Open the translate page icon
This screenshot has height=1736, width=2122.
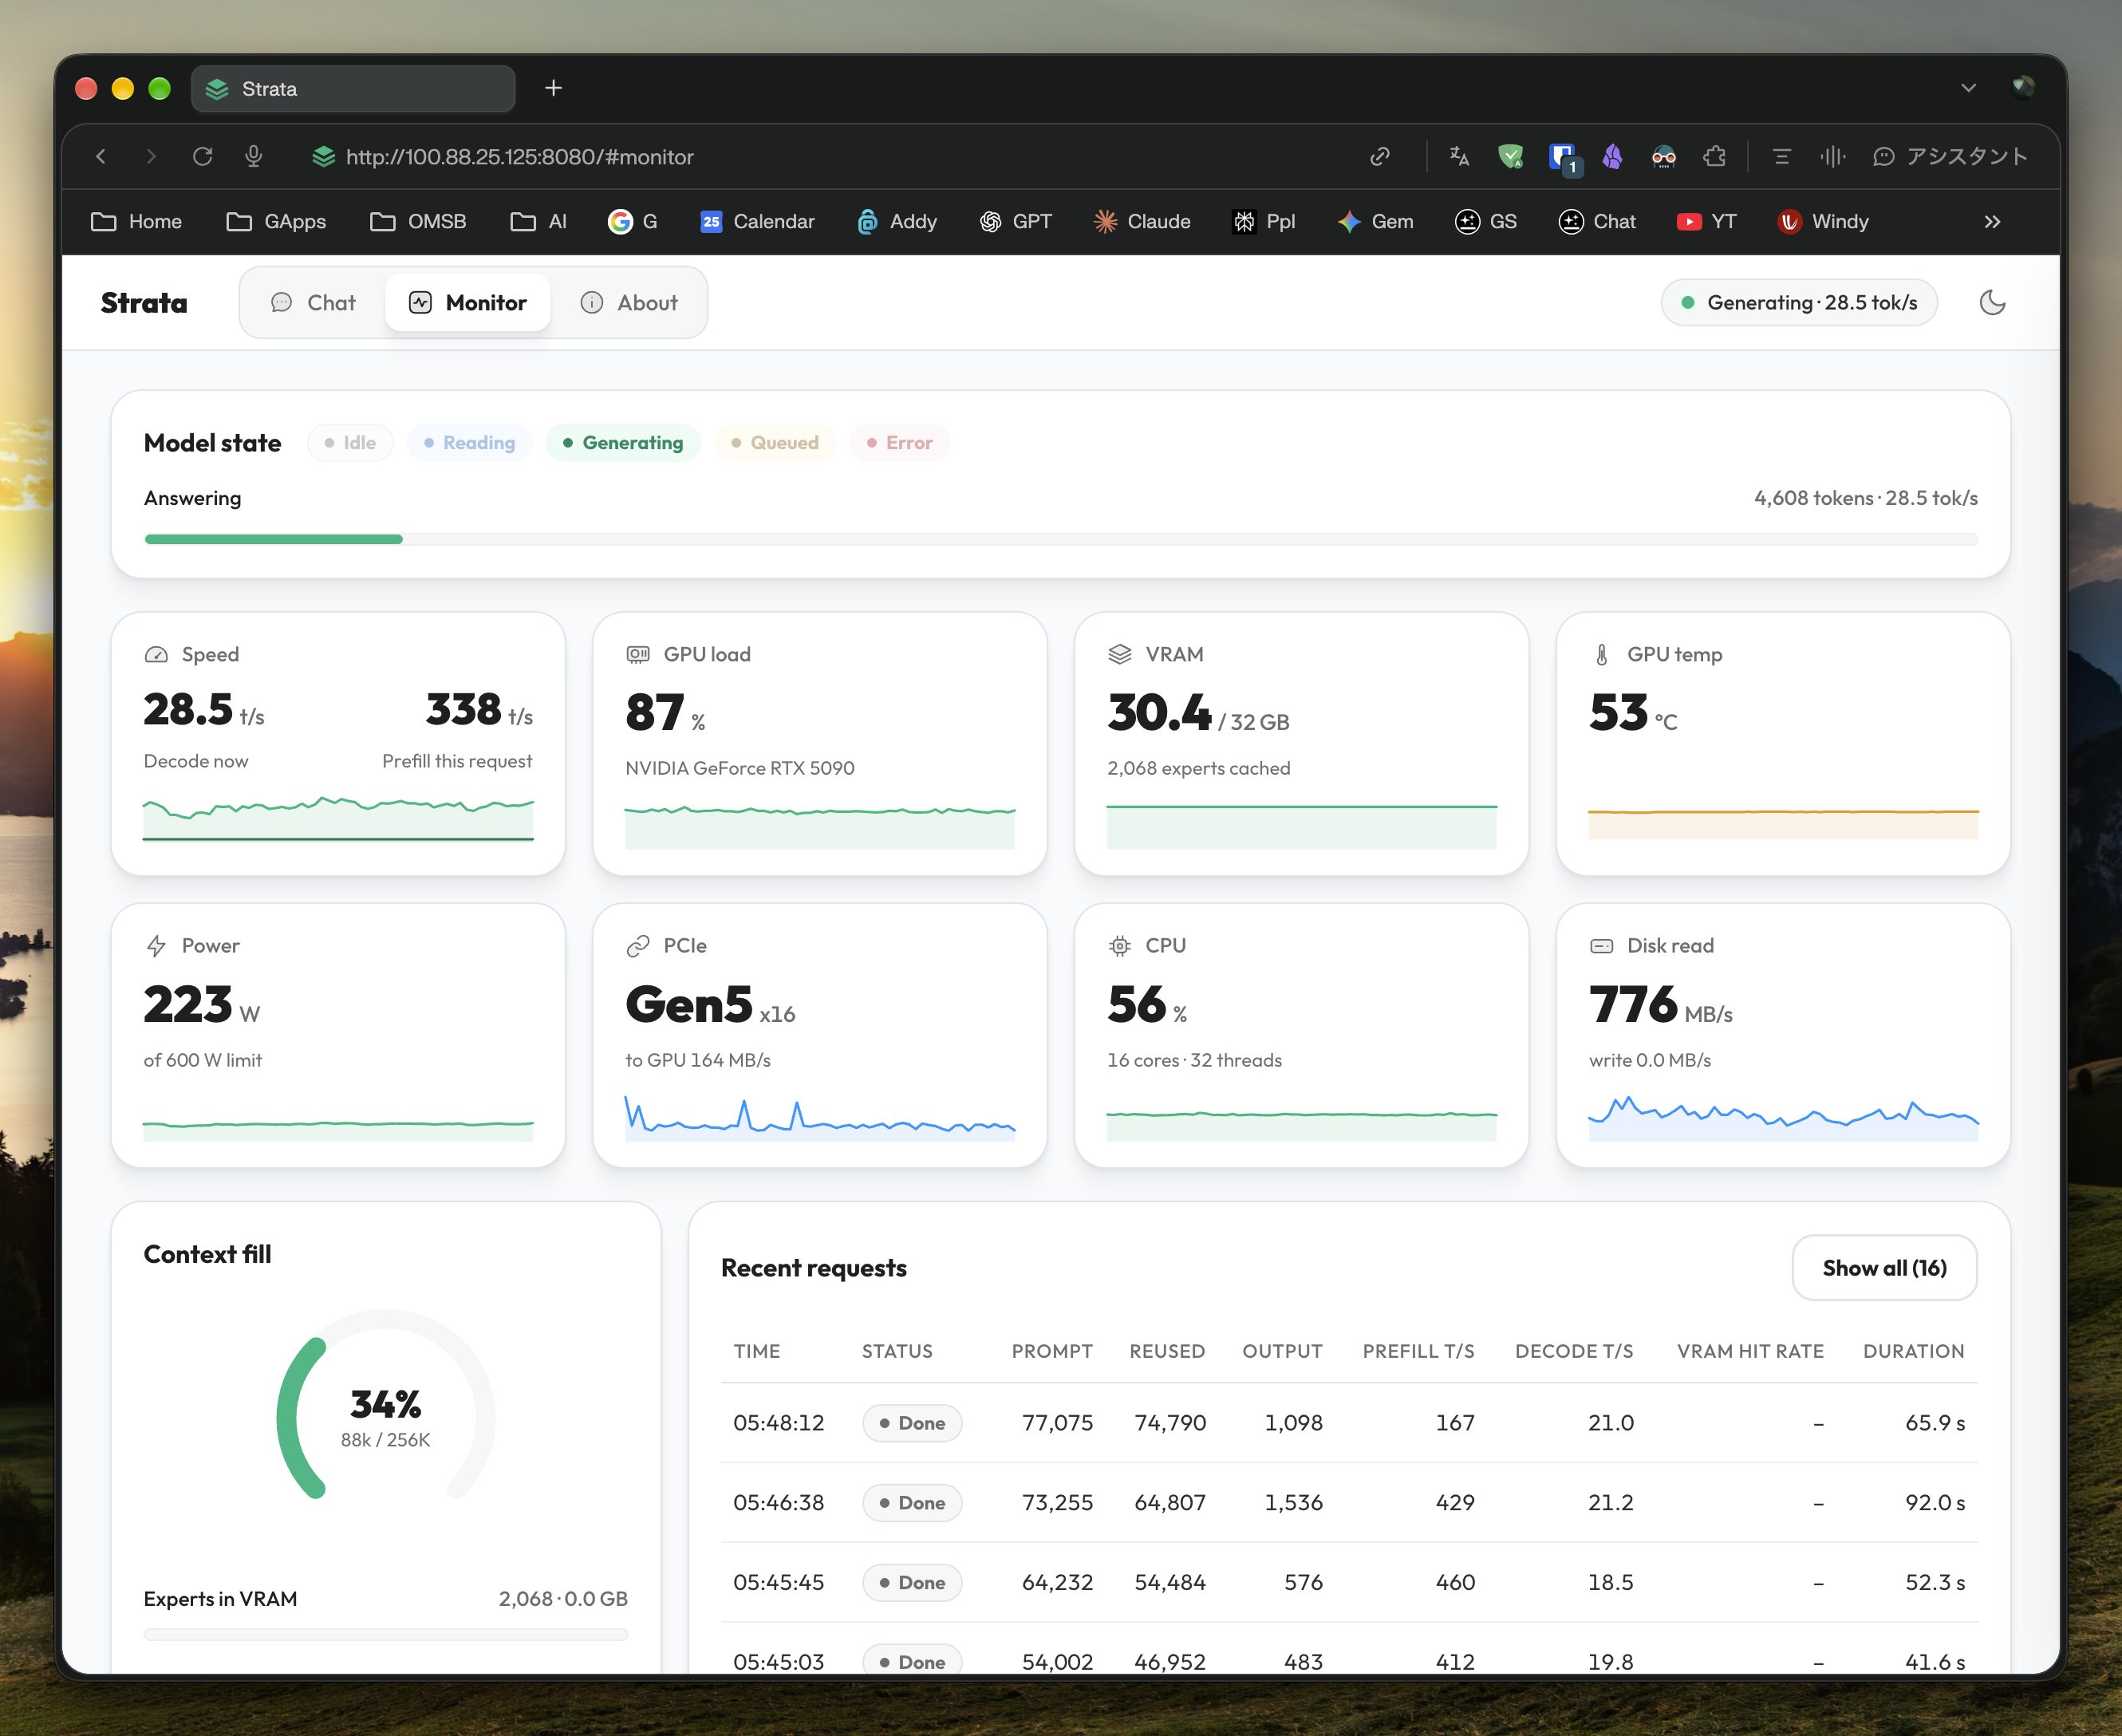coord(1459,156)
